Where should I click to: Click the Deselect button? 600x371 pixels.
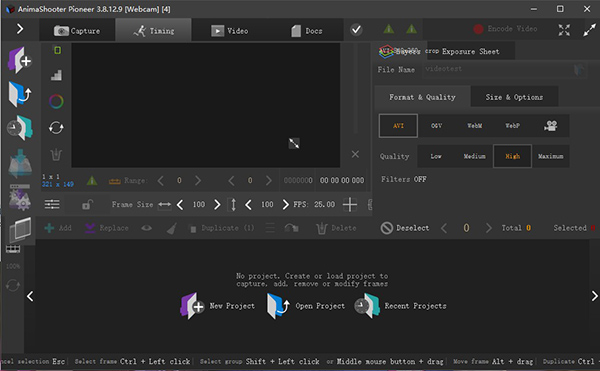tap(405, 228)
